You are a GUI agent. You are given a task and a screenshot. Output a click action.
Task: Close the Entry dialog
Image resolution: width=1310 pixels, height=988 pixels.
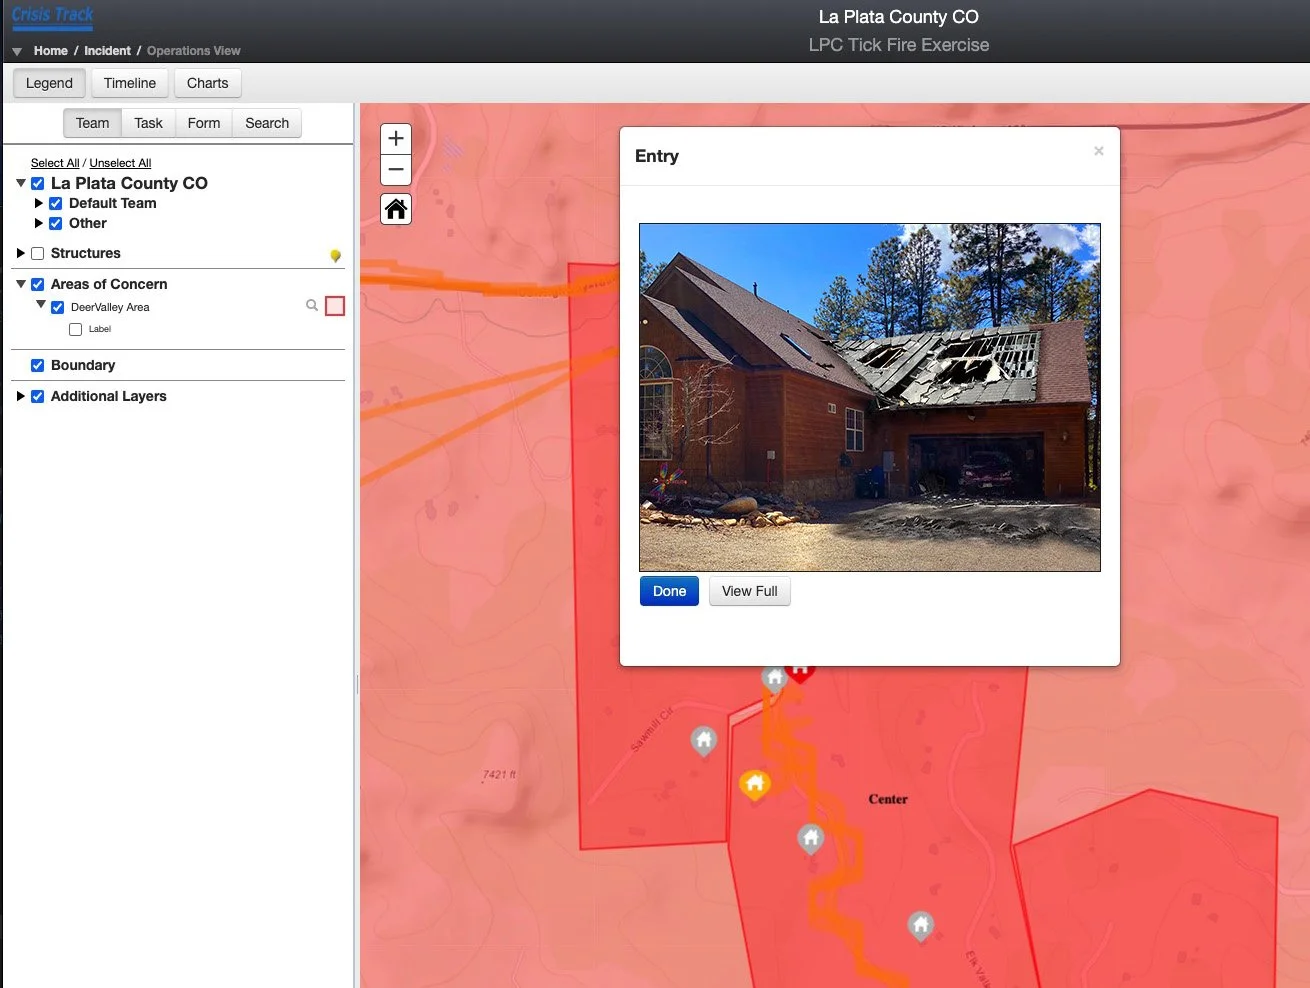1098,151
